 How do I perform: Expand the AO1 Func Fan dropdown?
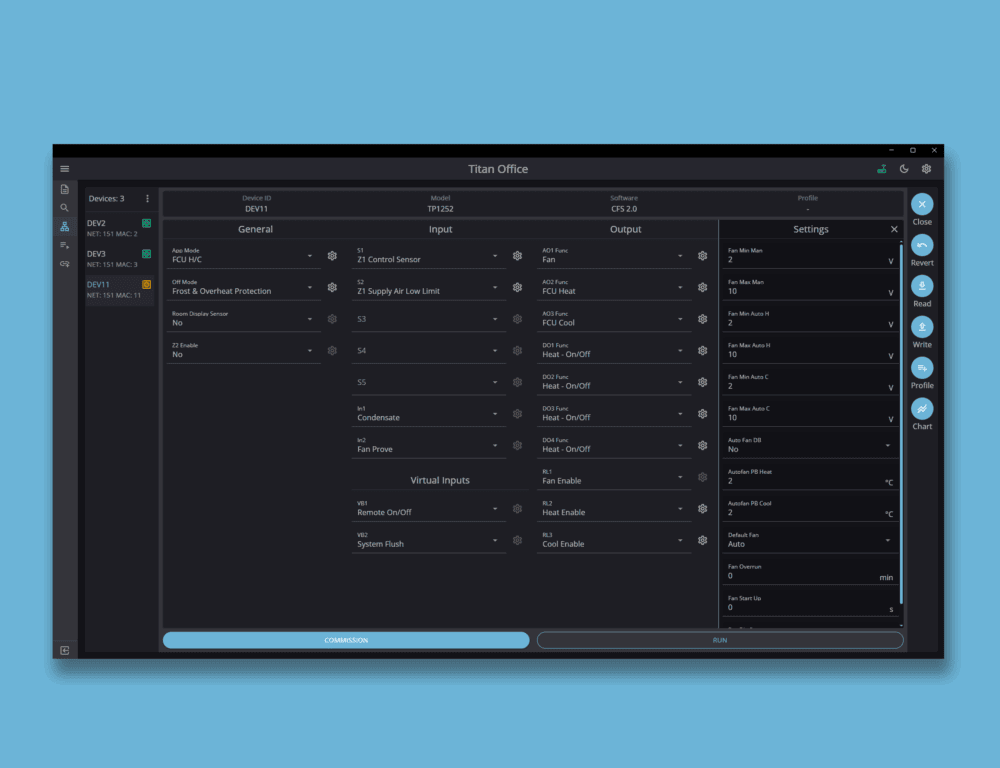(x=613, y=255)
